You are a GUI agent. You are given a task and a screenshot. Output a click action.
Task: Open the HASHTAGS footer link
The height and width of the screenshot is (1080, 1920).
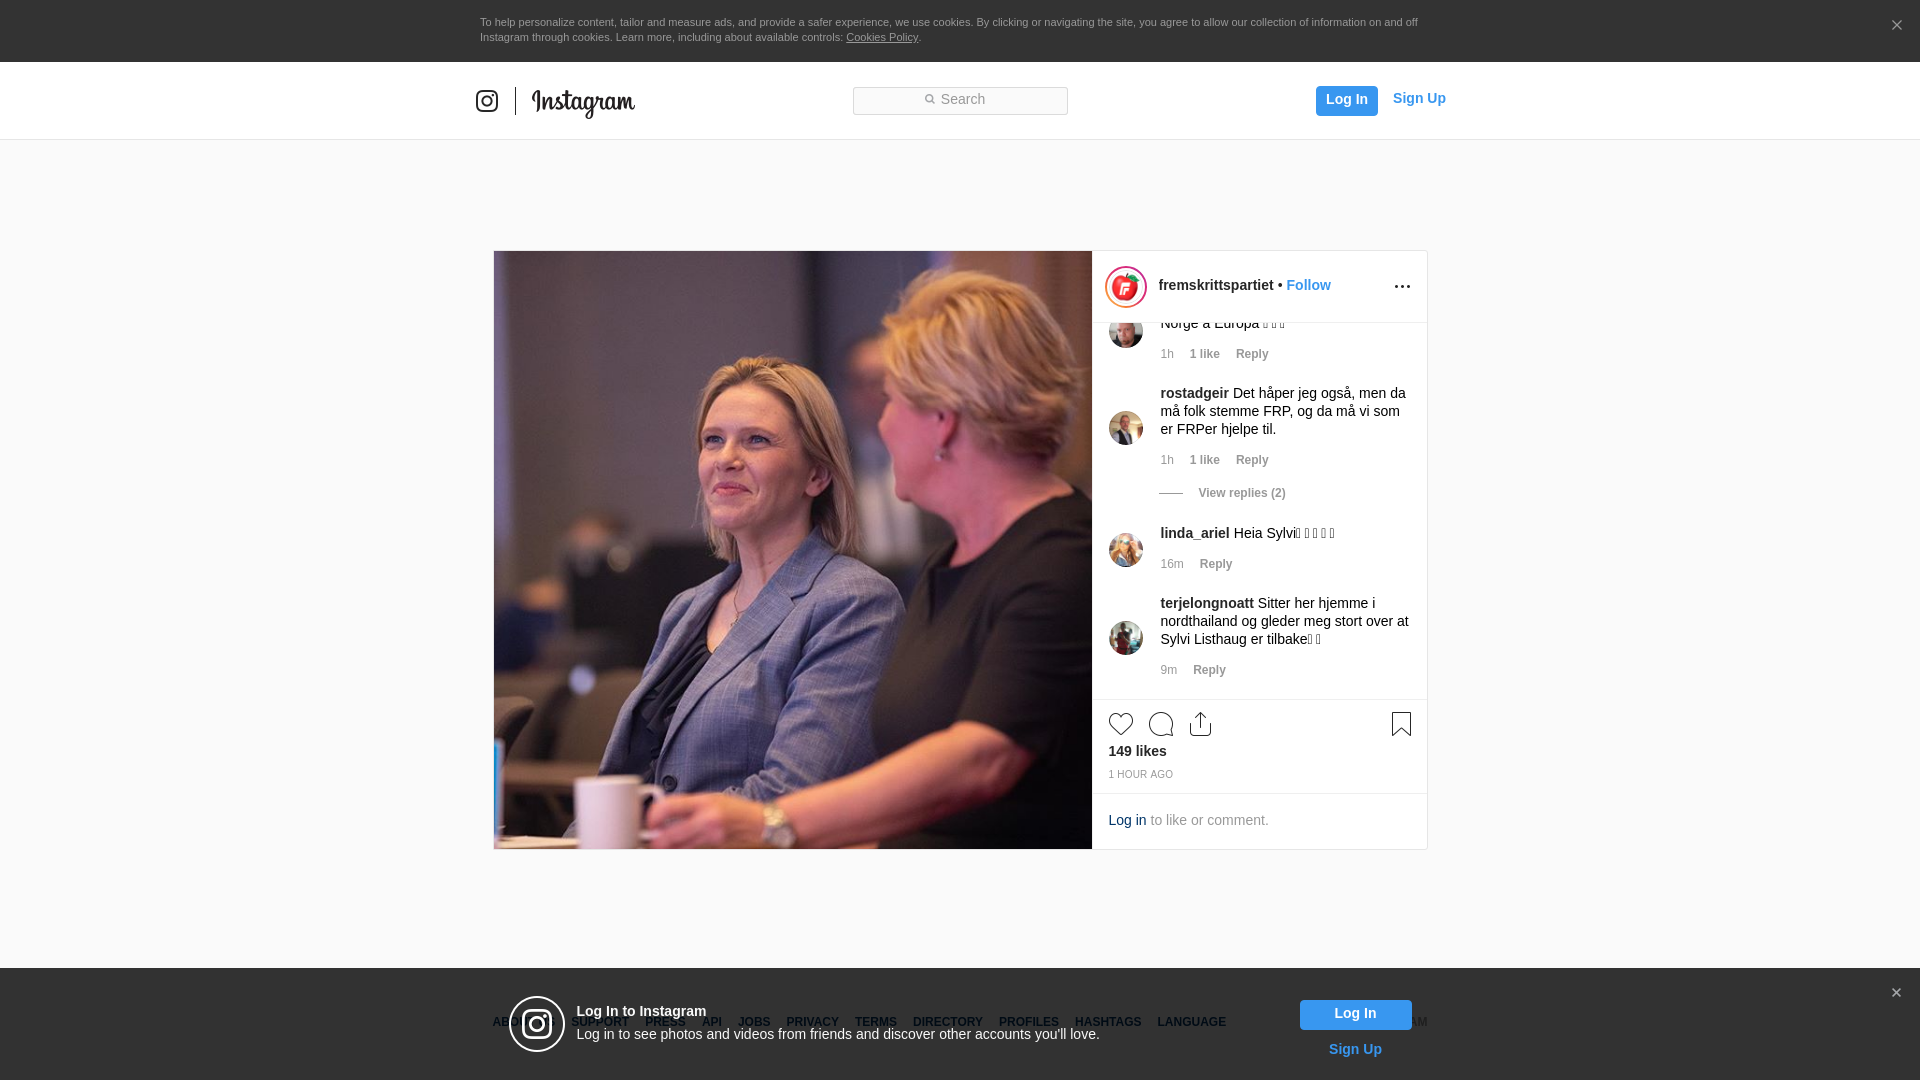point(1108,1022)
